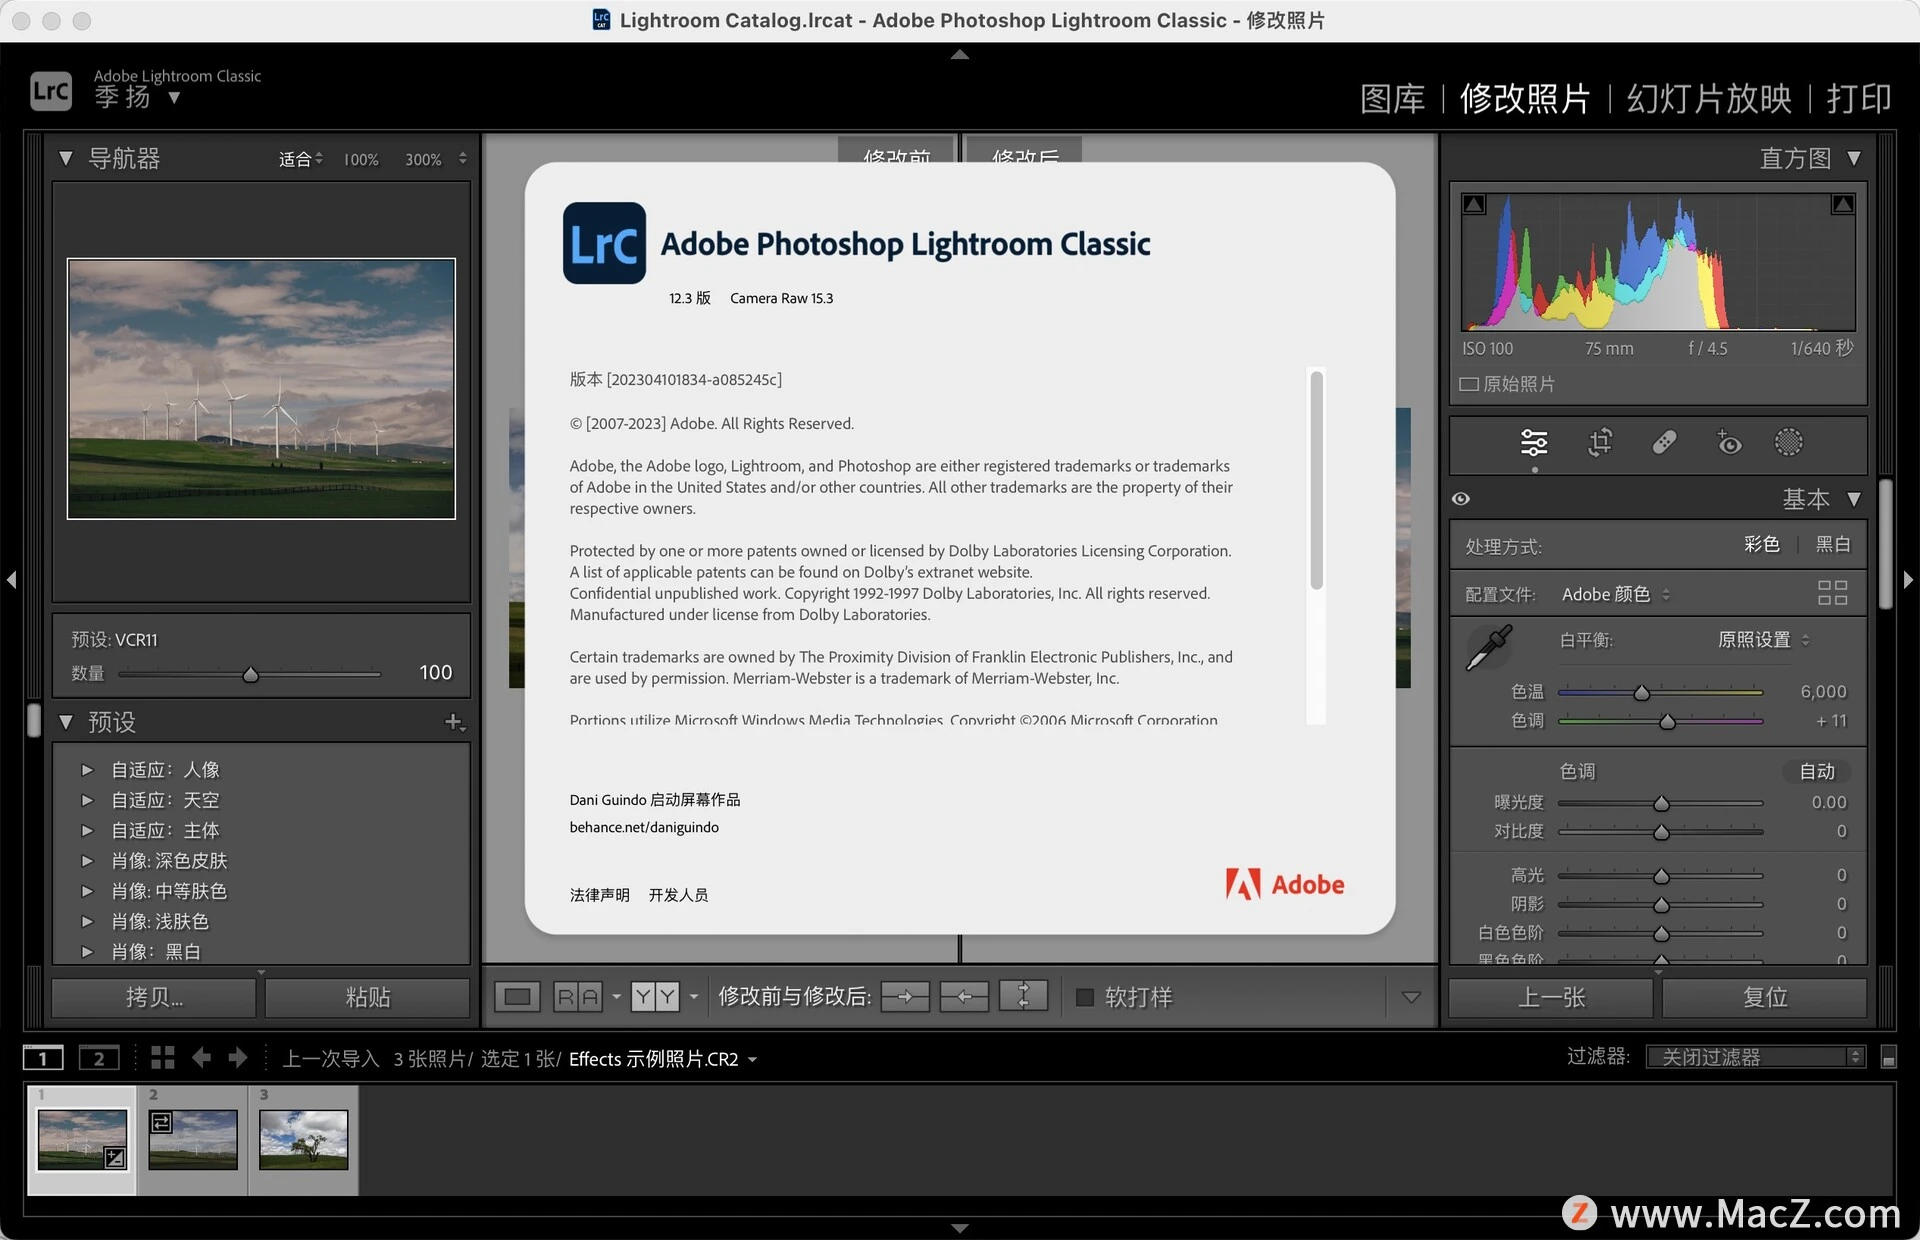Viewport: 1920px width, 1240px height.
Task: Set navigator zoom to 100%
Action: (x=361, y=159)
